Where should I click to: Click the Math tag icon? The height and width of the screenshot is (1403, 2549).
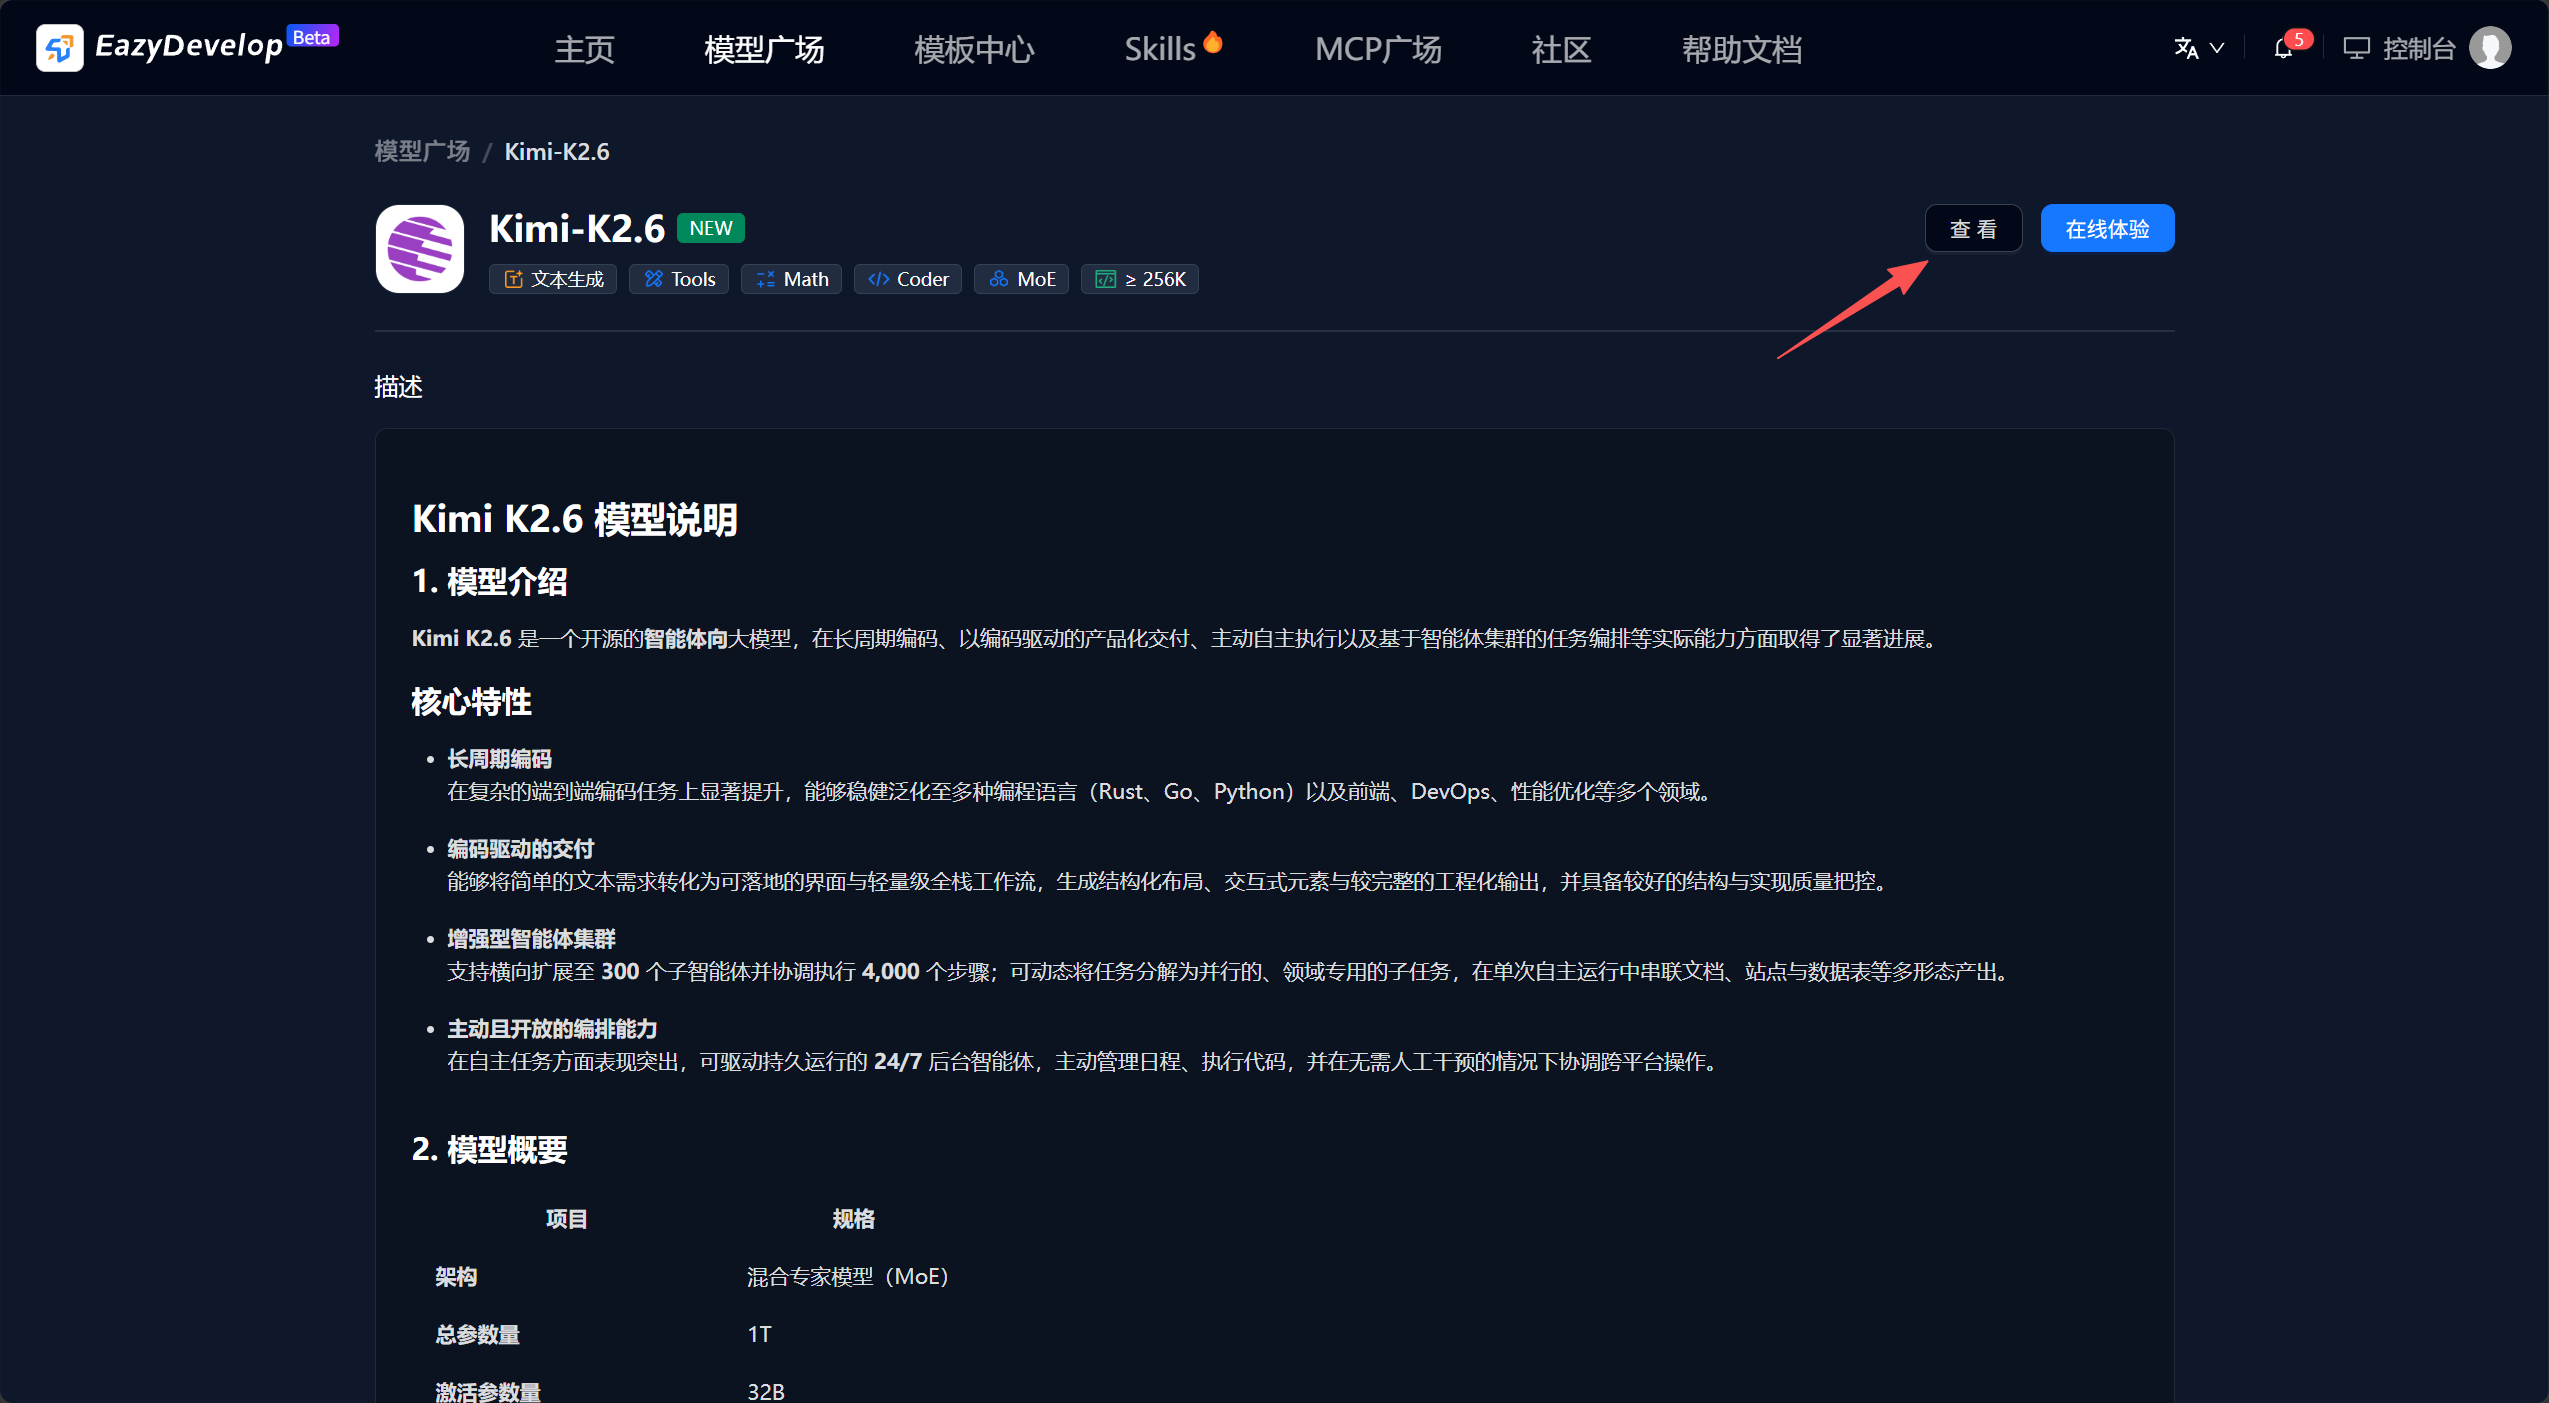[766, 279]
